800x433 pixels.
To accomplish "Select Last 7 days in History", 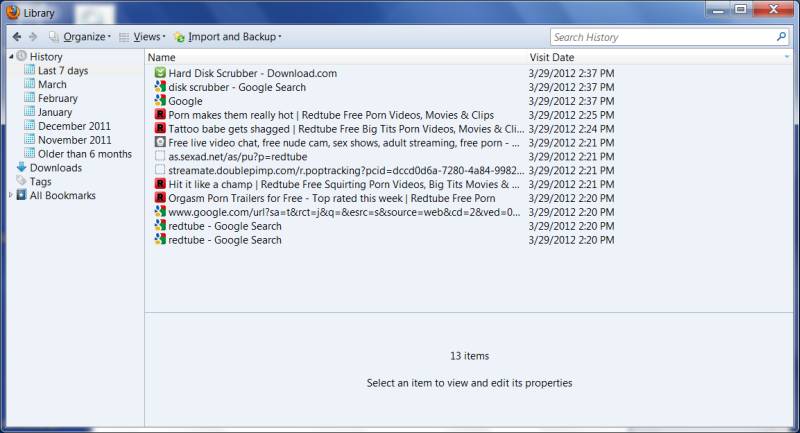I will click(63, 70).
